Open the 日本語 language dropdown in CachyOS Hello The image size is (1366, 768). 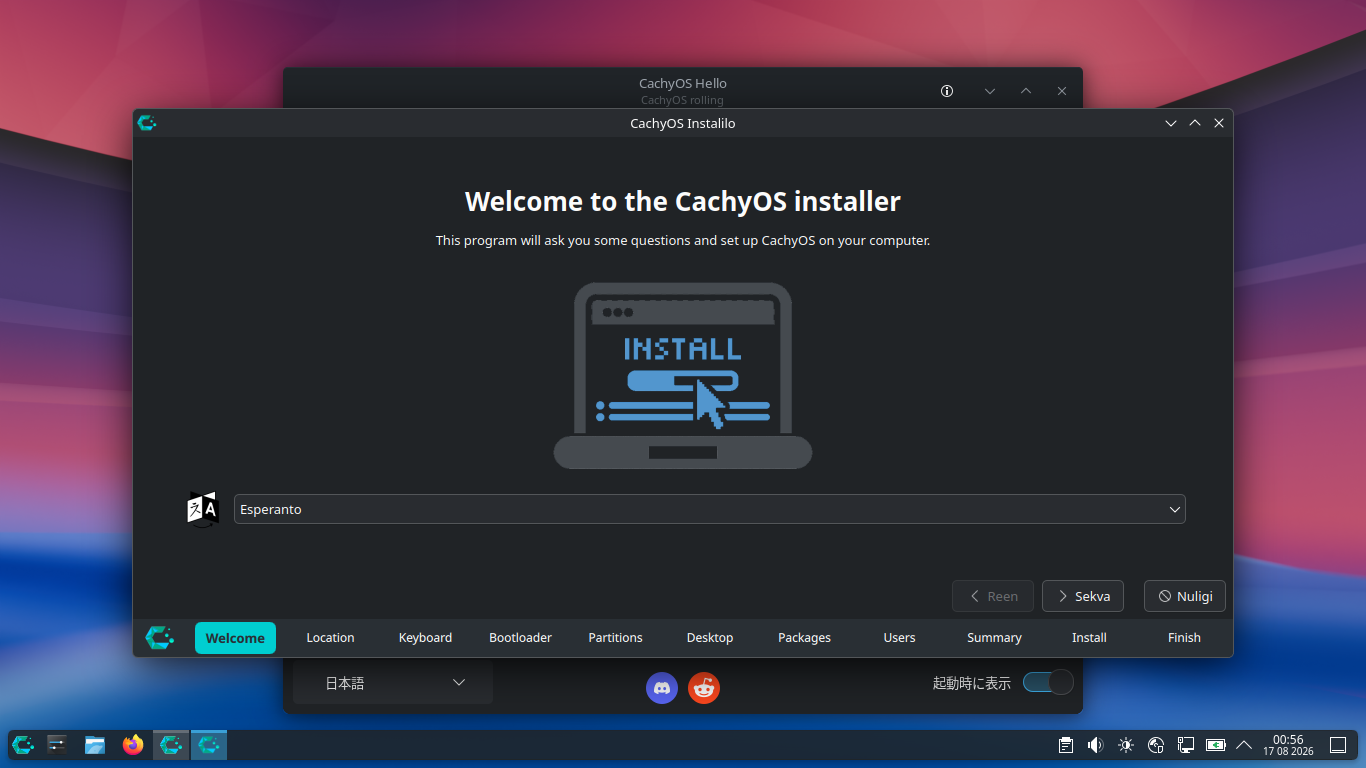click(x=393, y=683)
